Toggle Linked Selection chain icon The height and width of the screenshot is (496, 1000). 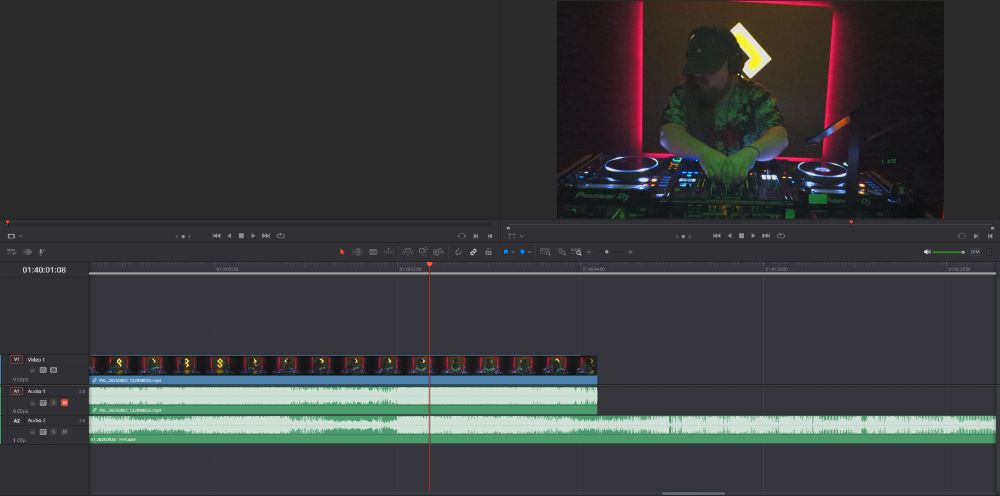[x=473, y=252]
